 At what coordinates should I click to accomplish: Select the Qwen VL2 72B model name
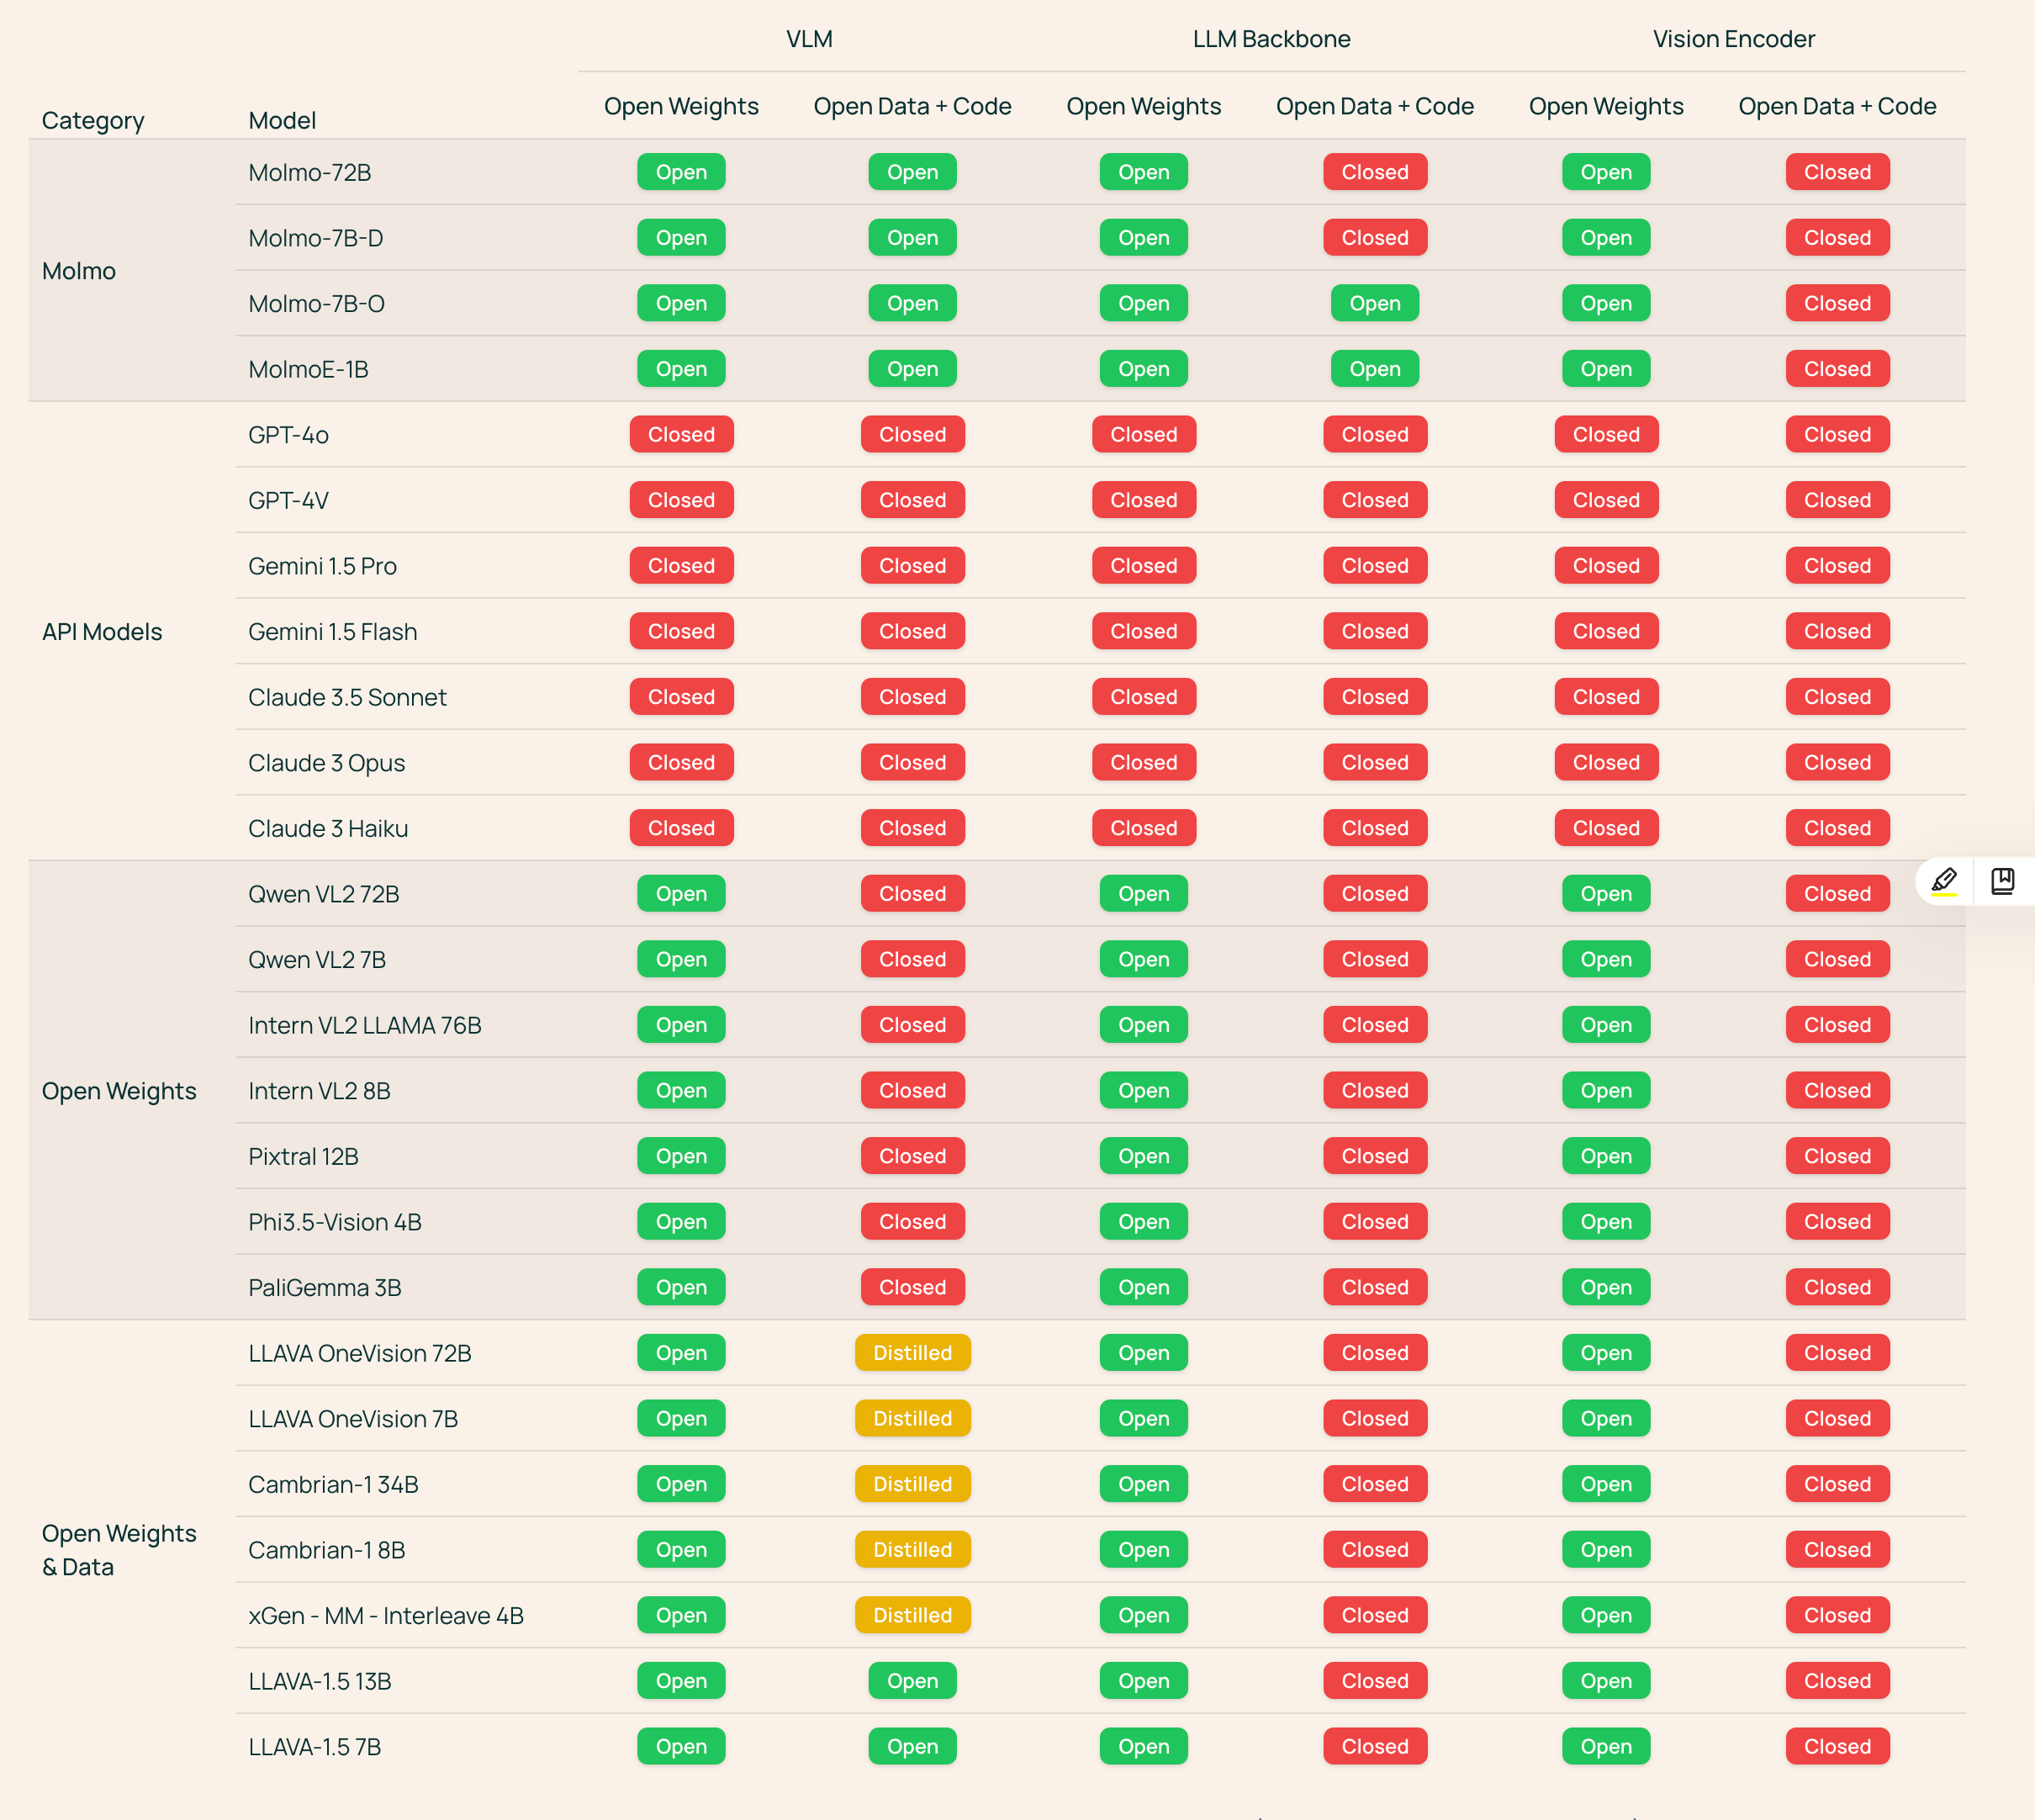click(x=324, y=894)
